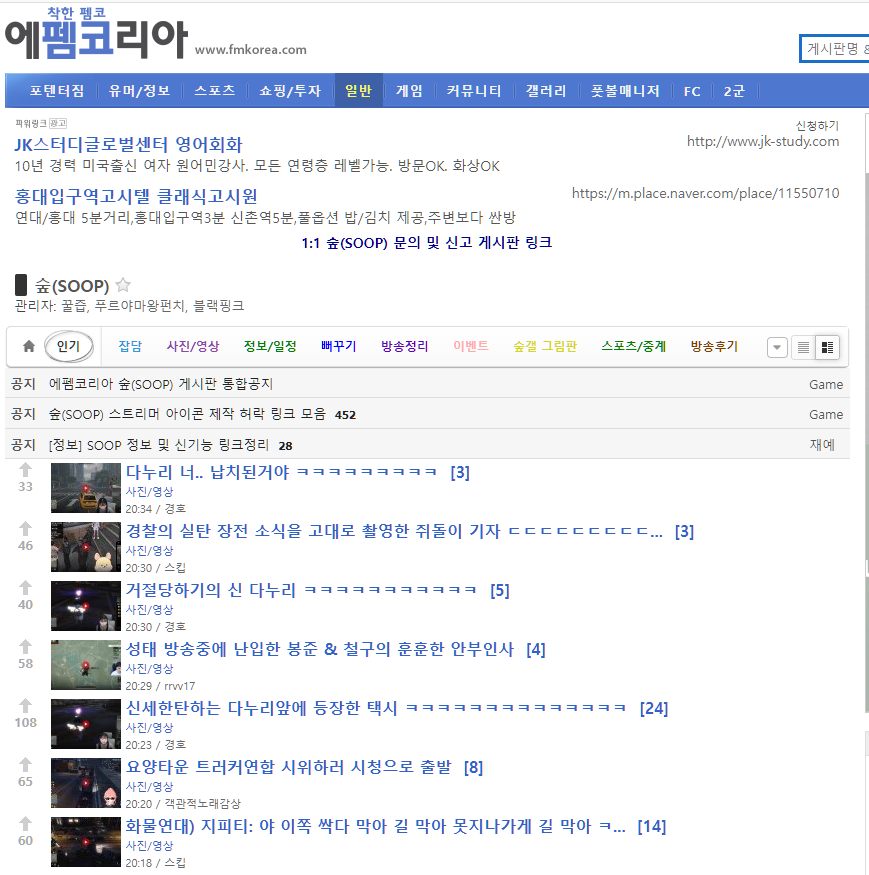Open FC in main navigation
This screenshot has height=875, width=869.
pyautogui.click(x=692, y=91)
